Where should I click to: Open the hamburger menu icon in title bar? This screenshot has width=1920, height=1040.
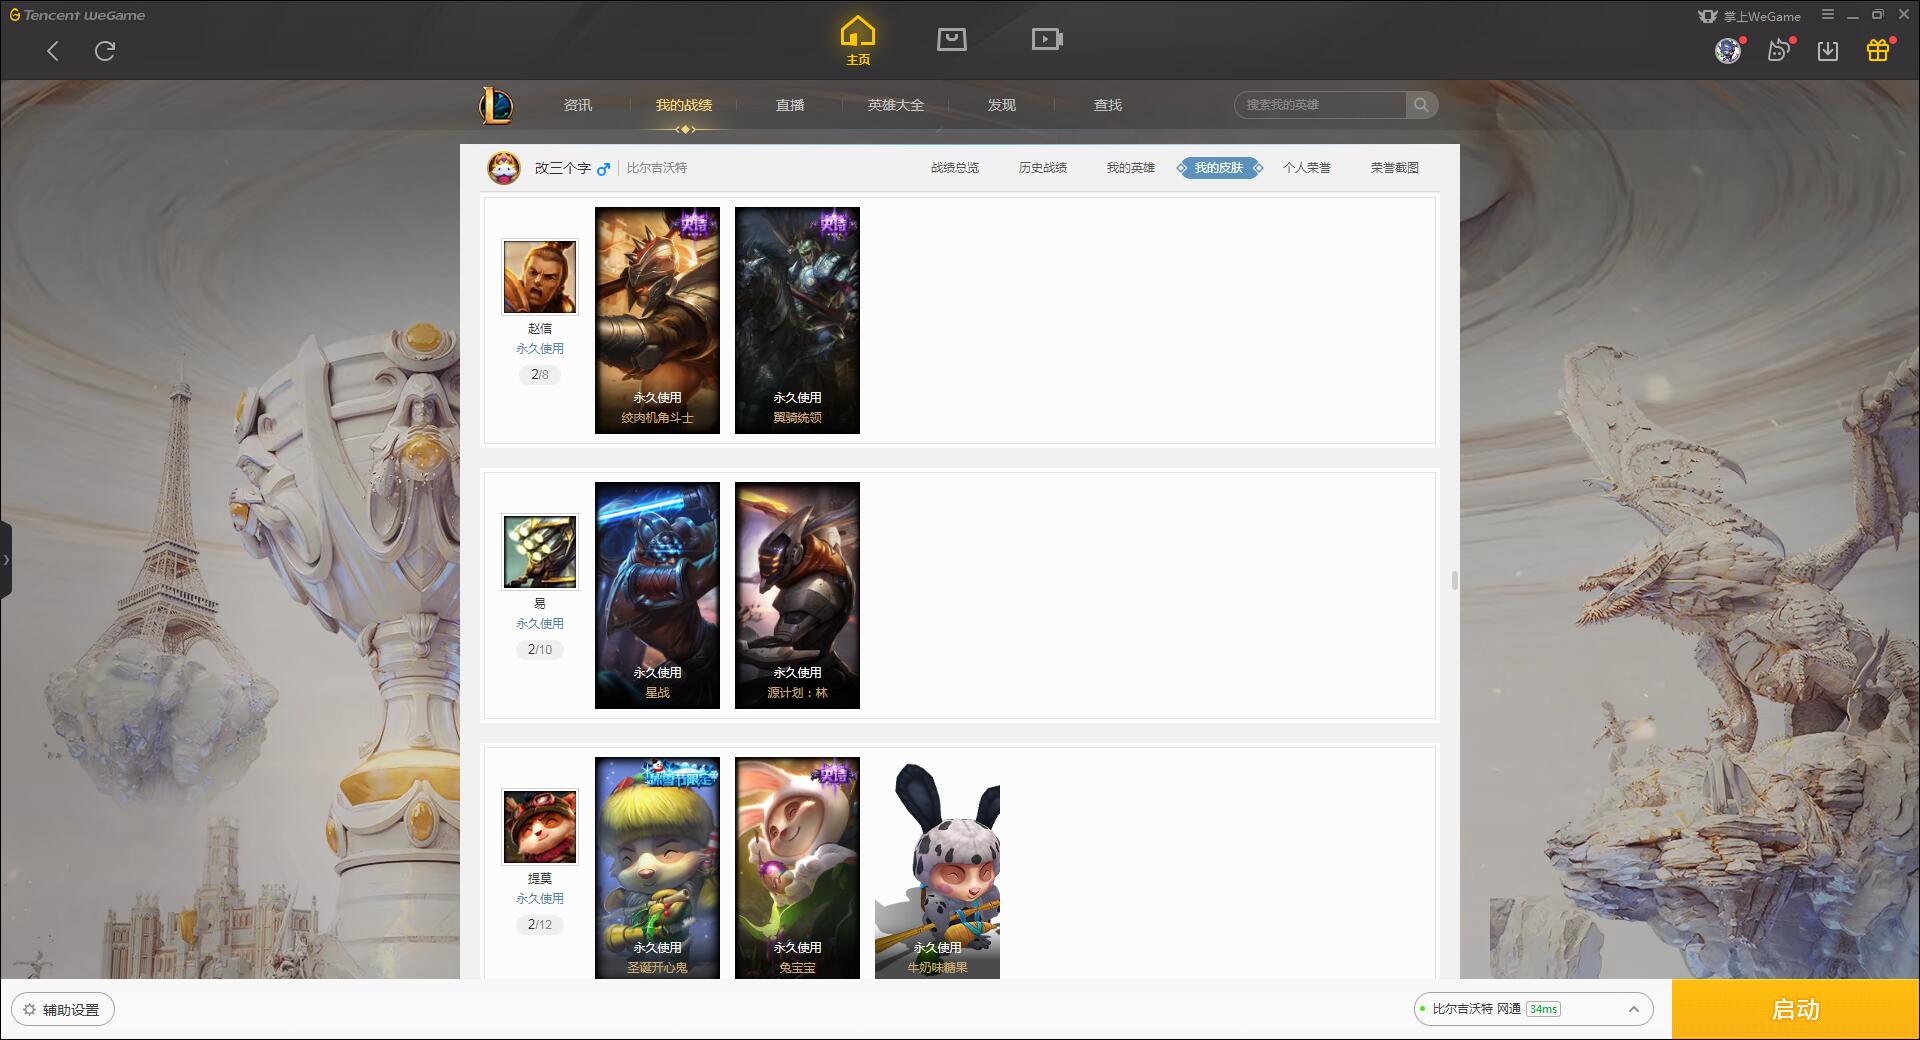(x=1828, y=15)
